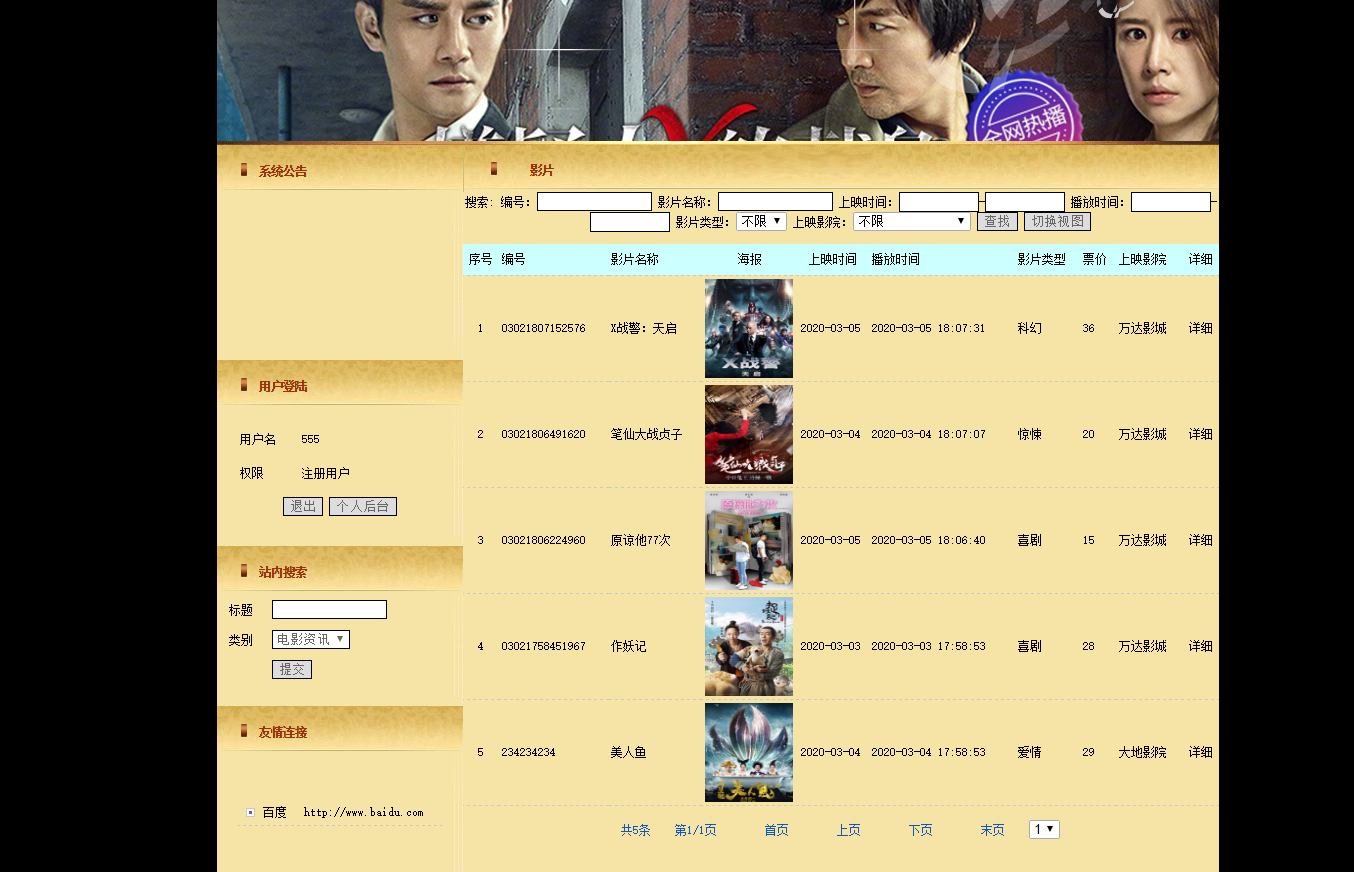Image resolution: width=1354 pixels, height=872 pixels.
Task: Submit site search with 提交 button
Action: point(292,669)
